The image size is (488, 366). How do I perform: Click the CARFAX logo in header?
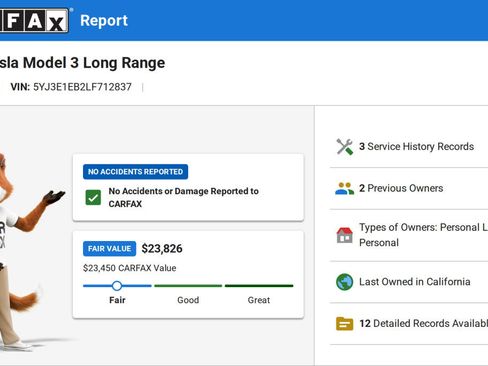[x=34, y=21]
